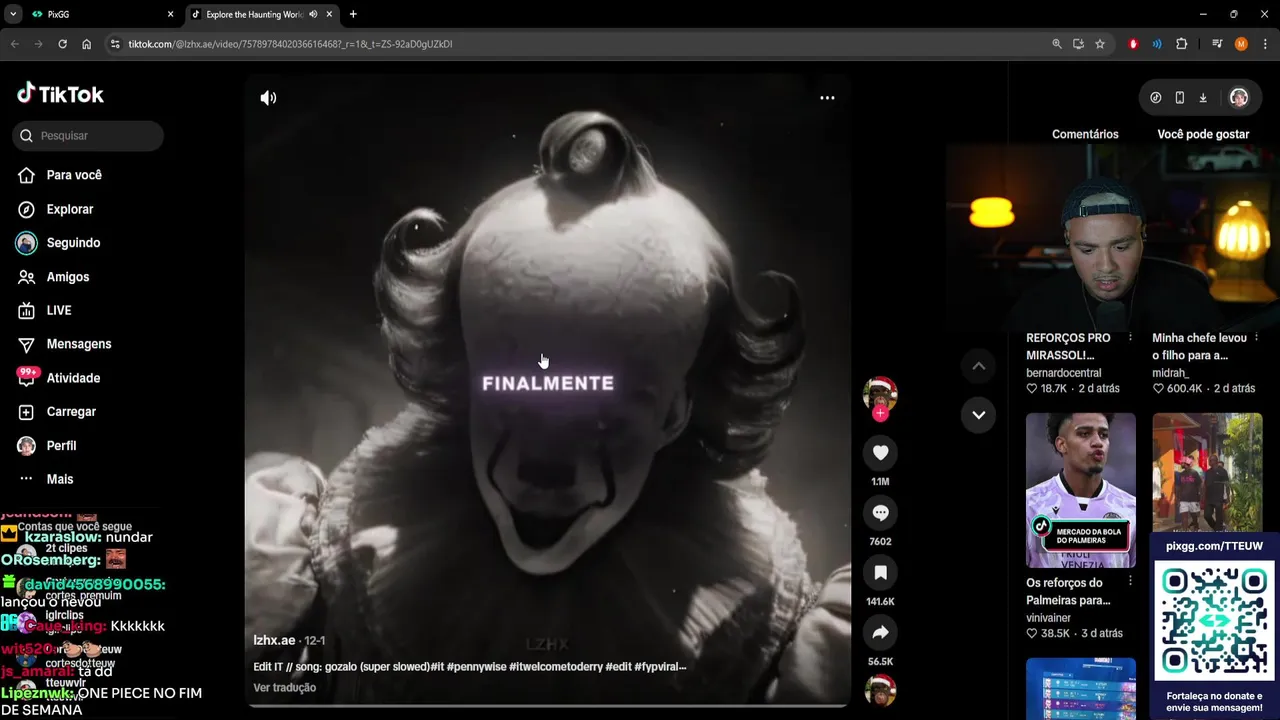1280x720 pixels.
Task: Open the blue sound waves extension
Action: 1157,44
